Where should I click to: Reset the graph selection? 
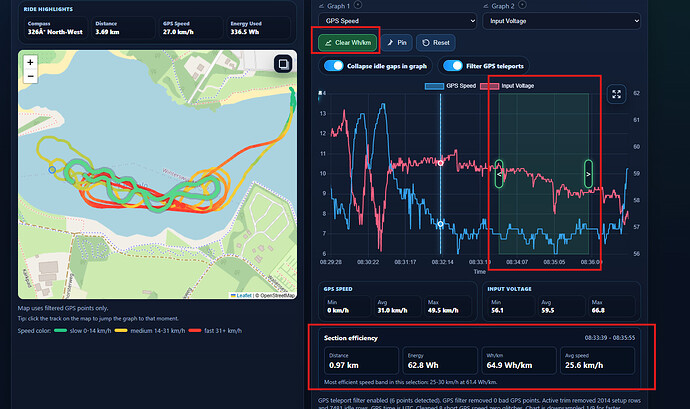pyautogui.click(x=436, y=43)
